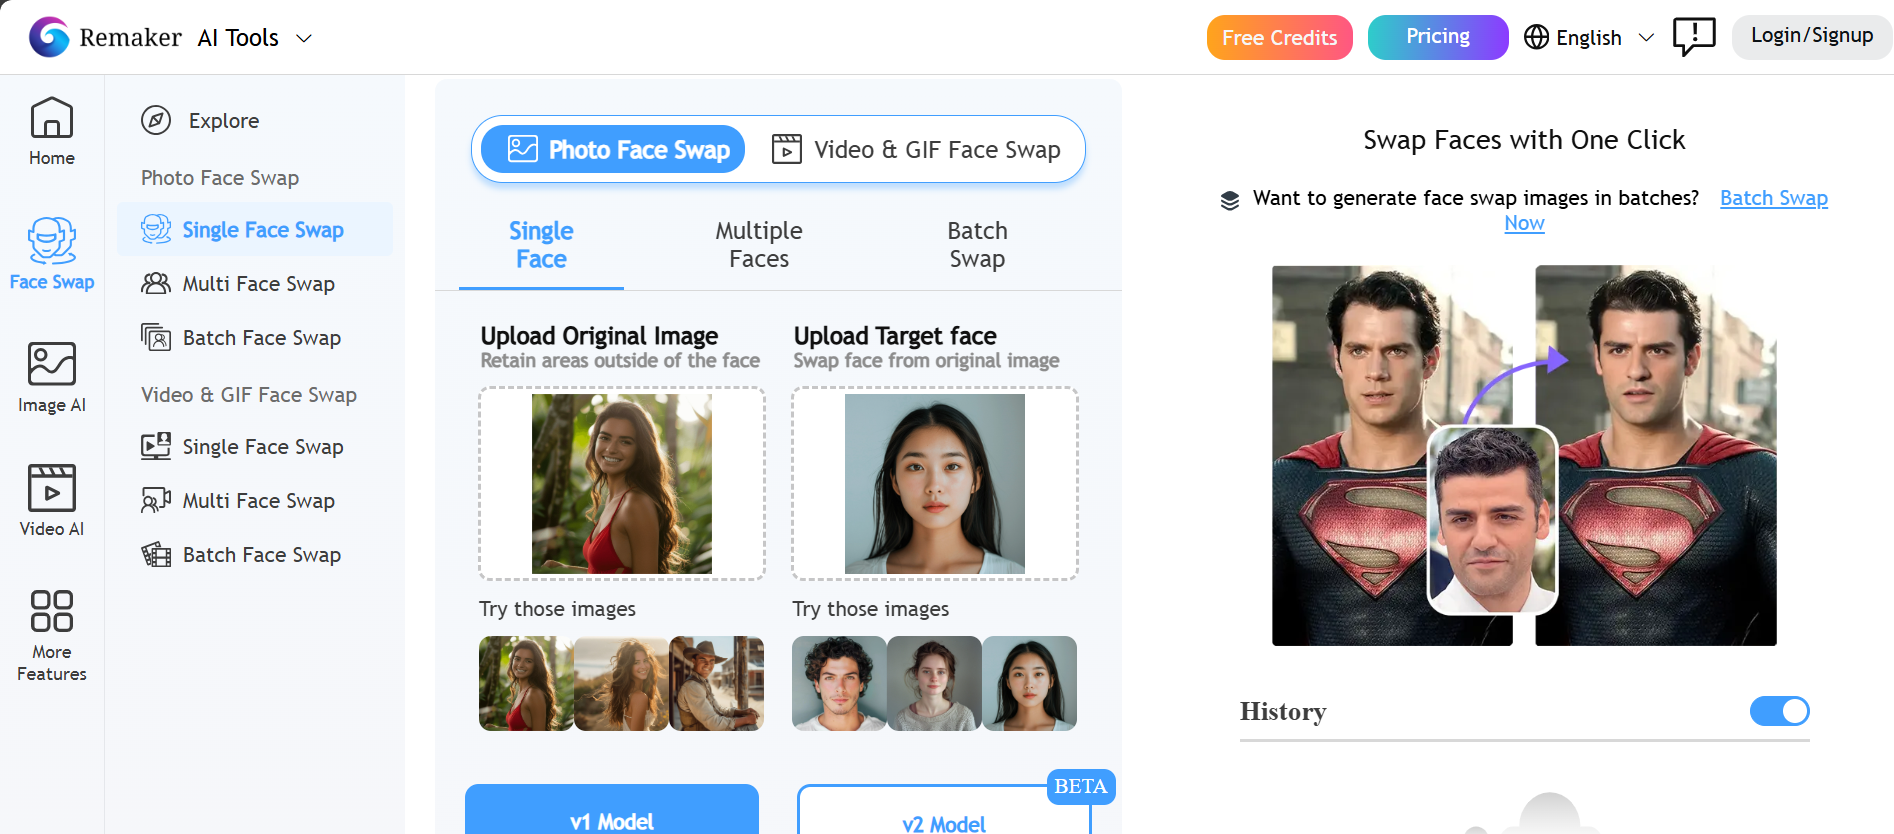Click the Login/Signup button
The height and width of the screenshot is (834, 1894).
pyautogui.click(x=1811, y=36)
